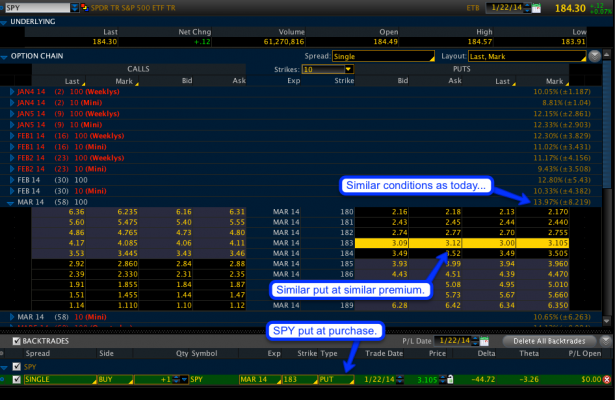The height and width of the screenshot is (400, 615).
Task: Click the stepper arrows on trade quantity
Action: (174, 380)
